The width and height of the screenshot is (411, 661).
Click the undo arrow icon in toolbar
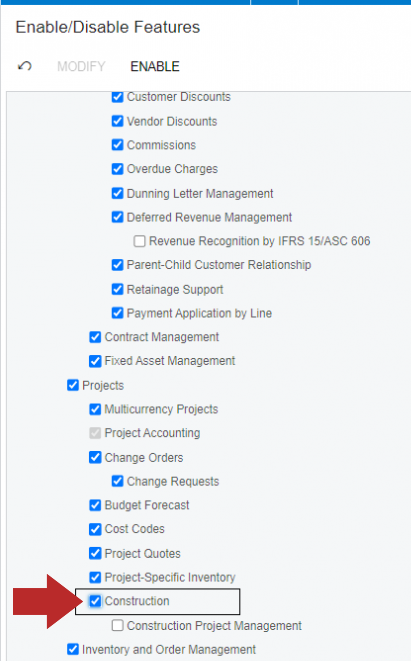click(25, 66)
